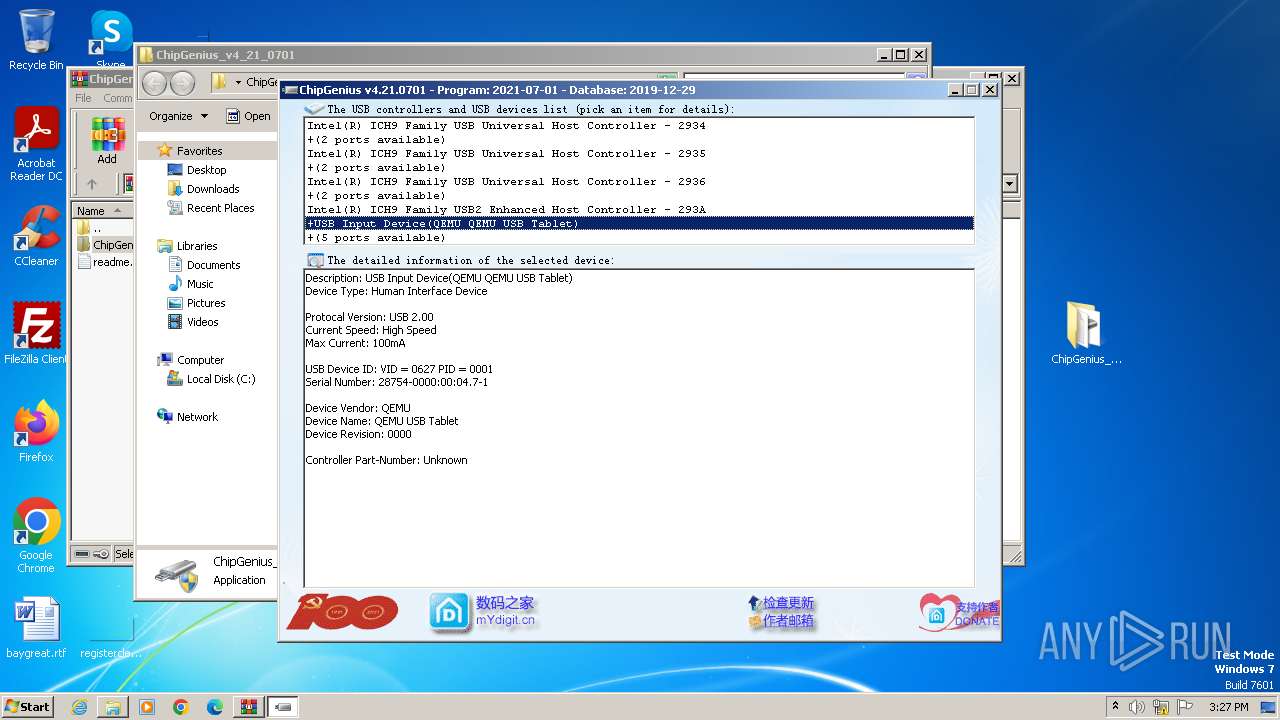The height and width of the screenshot is (720, 1280).
Task: Select the parent folder '..' entry in WinRAR
Action: 89,228
